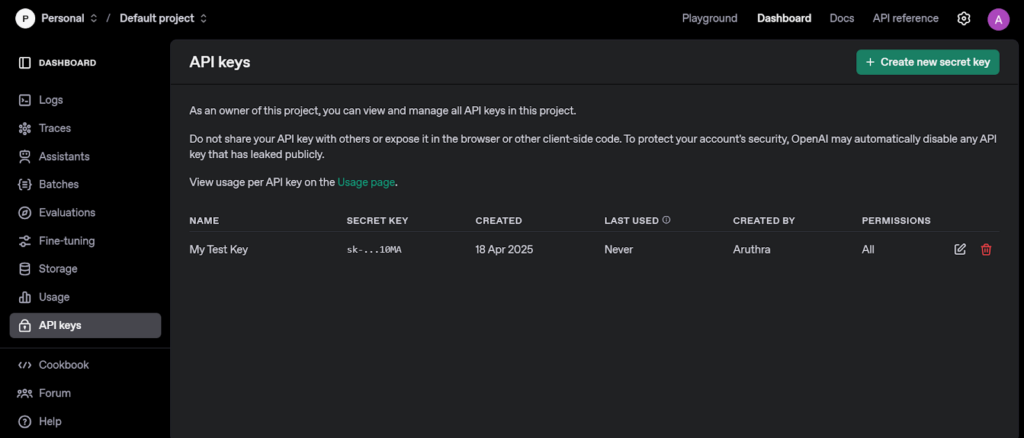The image size is (1024, 438).
Task: Go to Assistants in the sidebar
Action: (63, 156)
